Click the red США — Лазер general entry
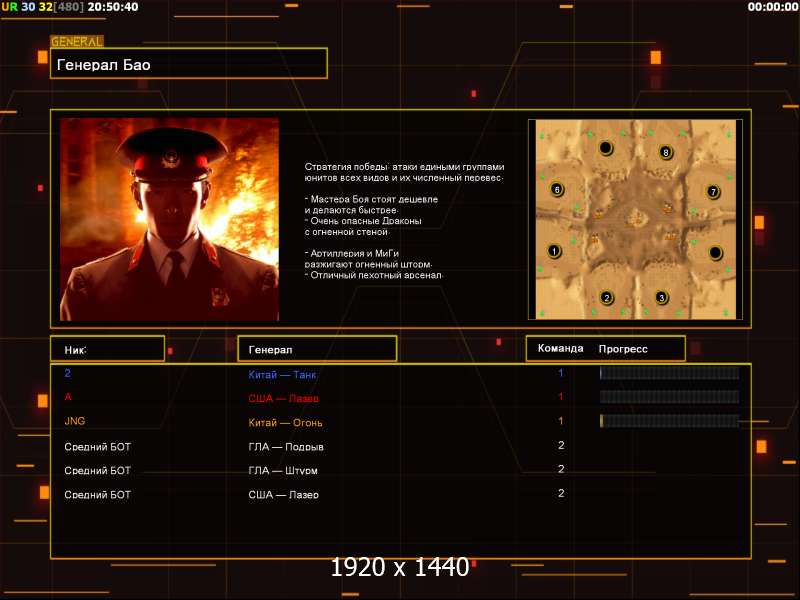Viewport: 800px width, 600px height. (x=284, y=398)
